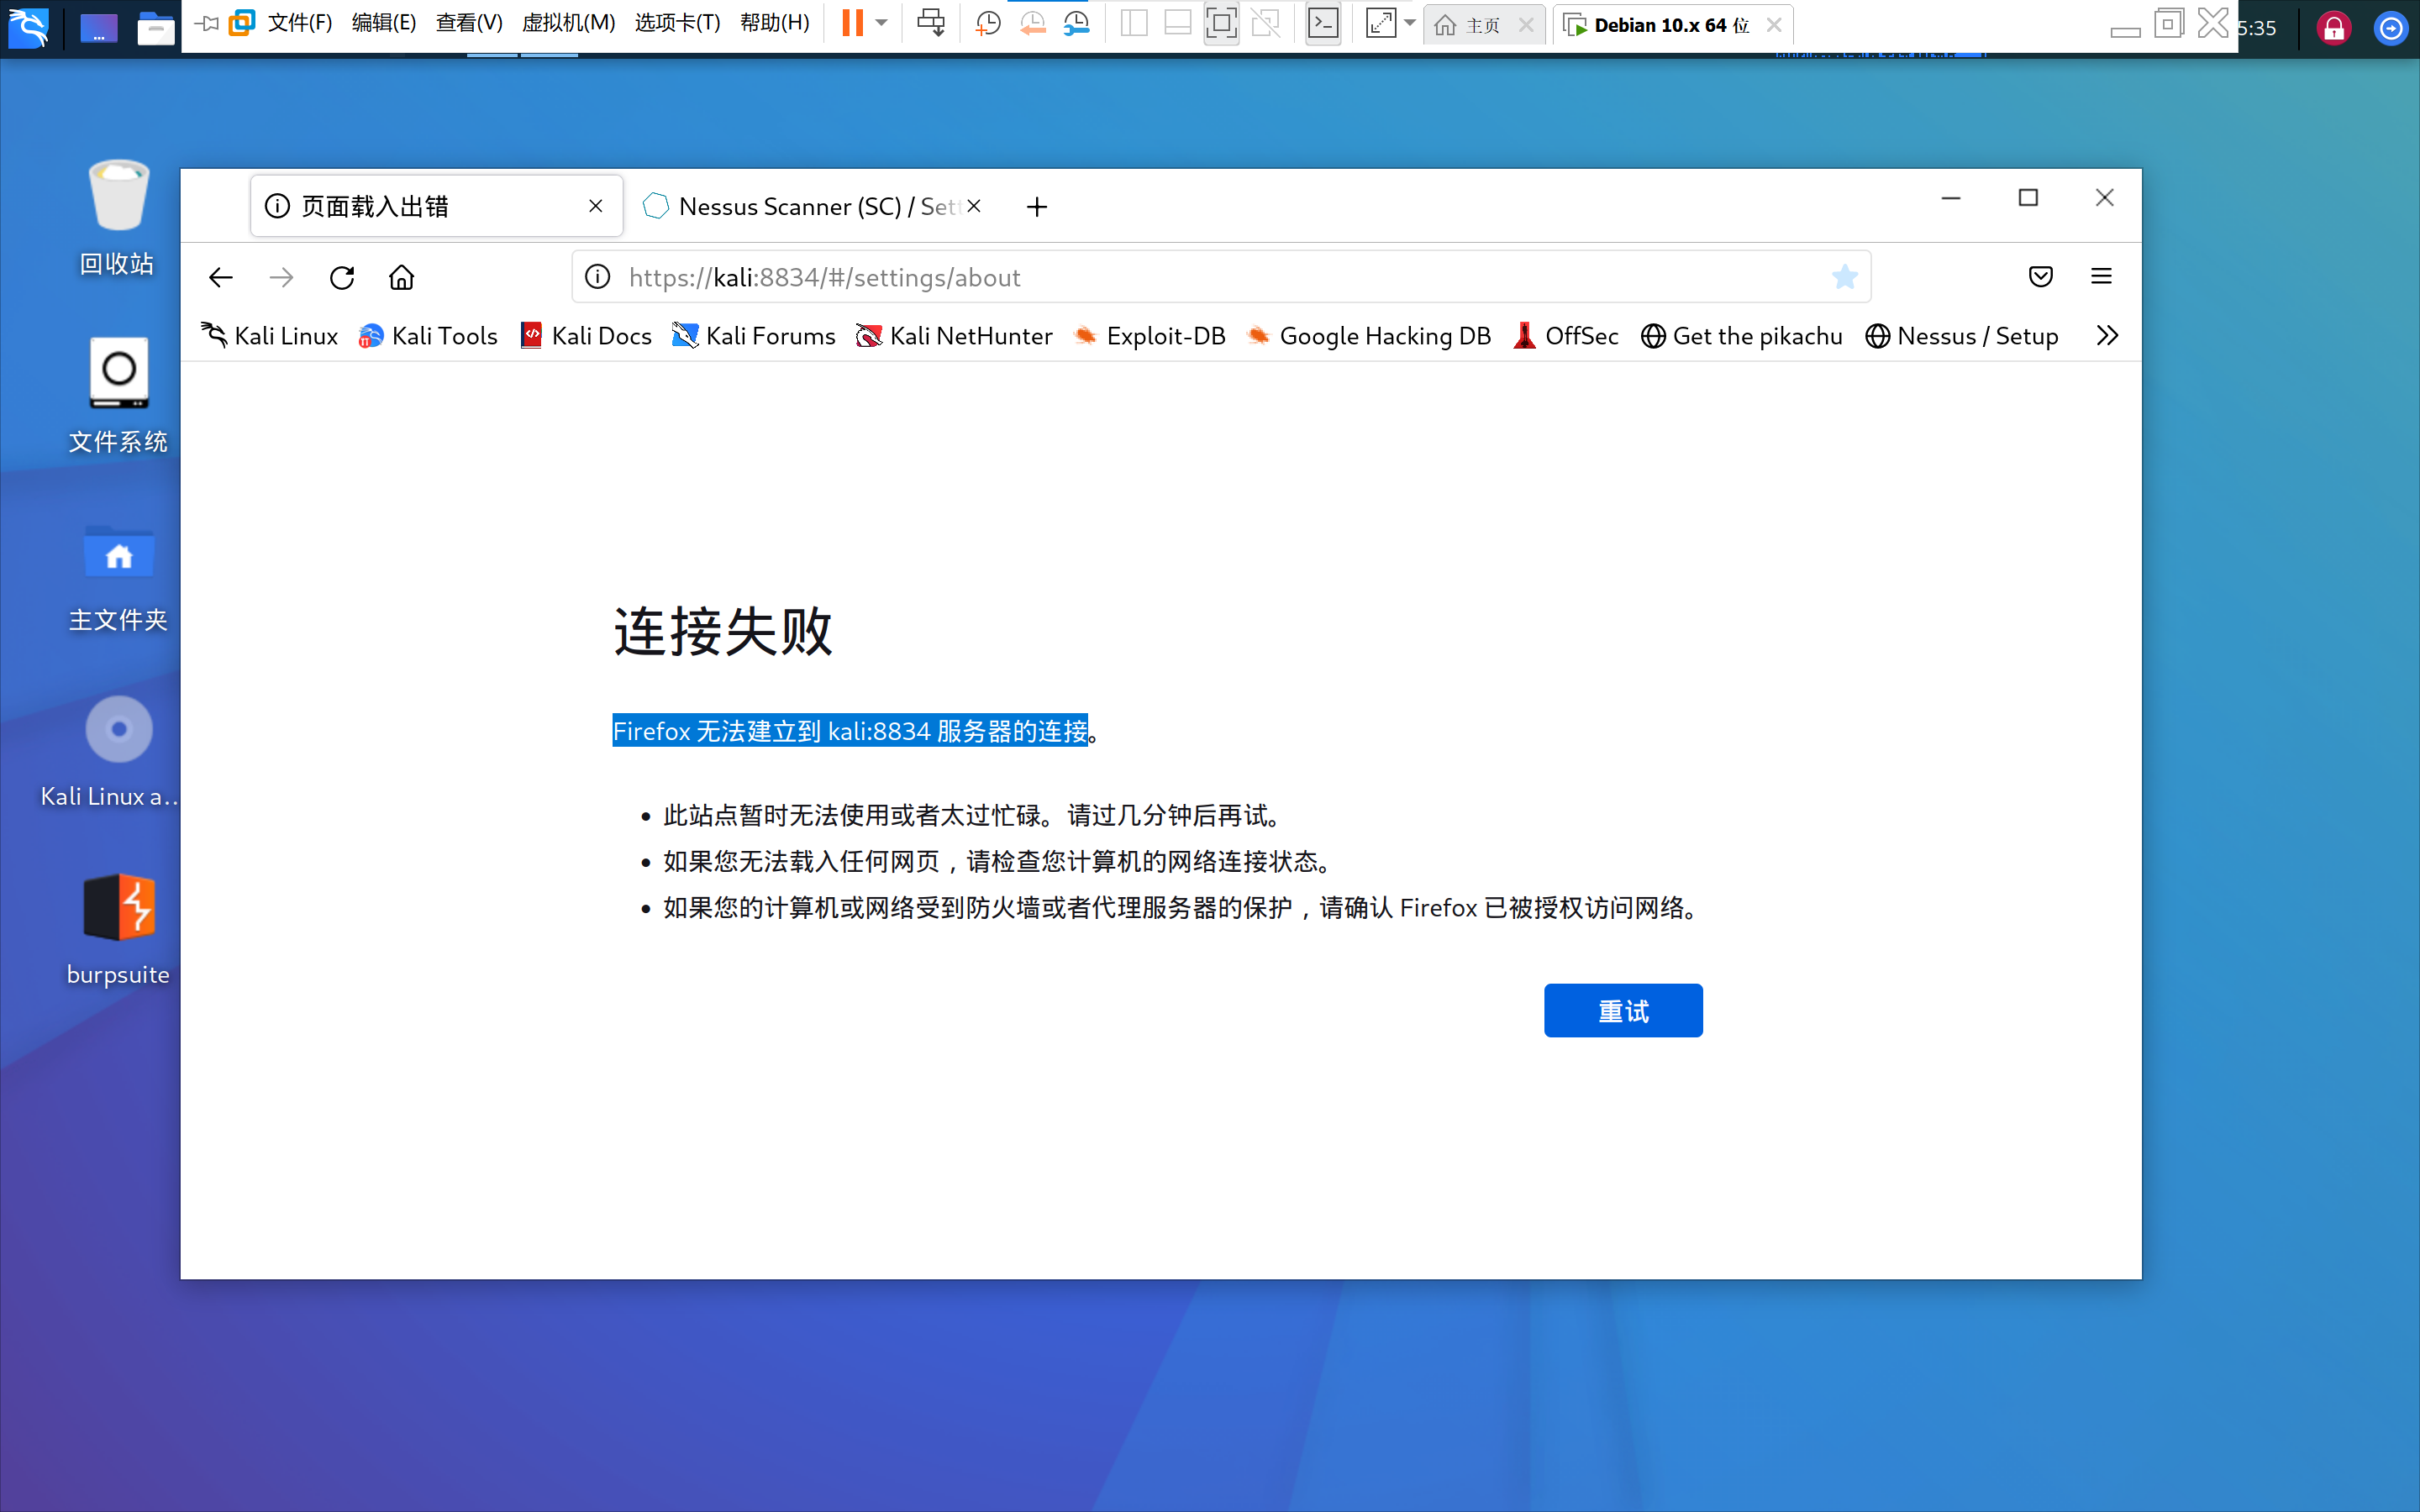
Task: Toggle the VM thumbnail bar
Action: click(1177, 22)
